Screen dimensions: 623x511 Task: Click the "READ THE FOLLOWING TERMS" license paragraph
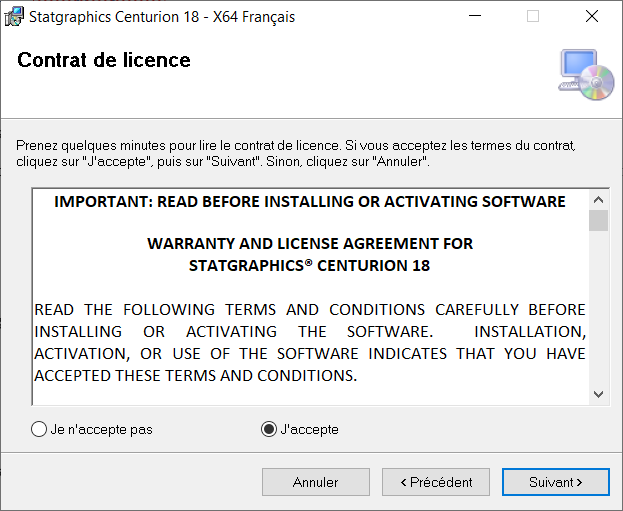click(x=310, y=342)
